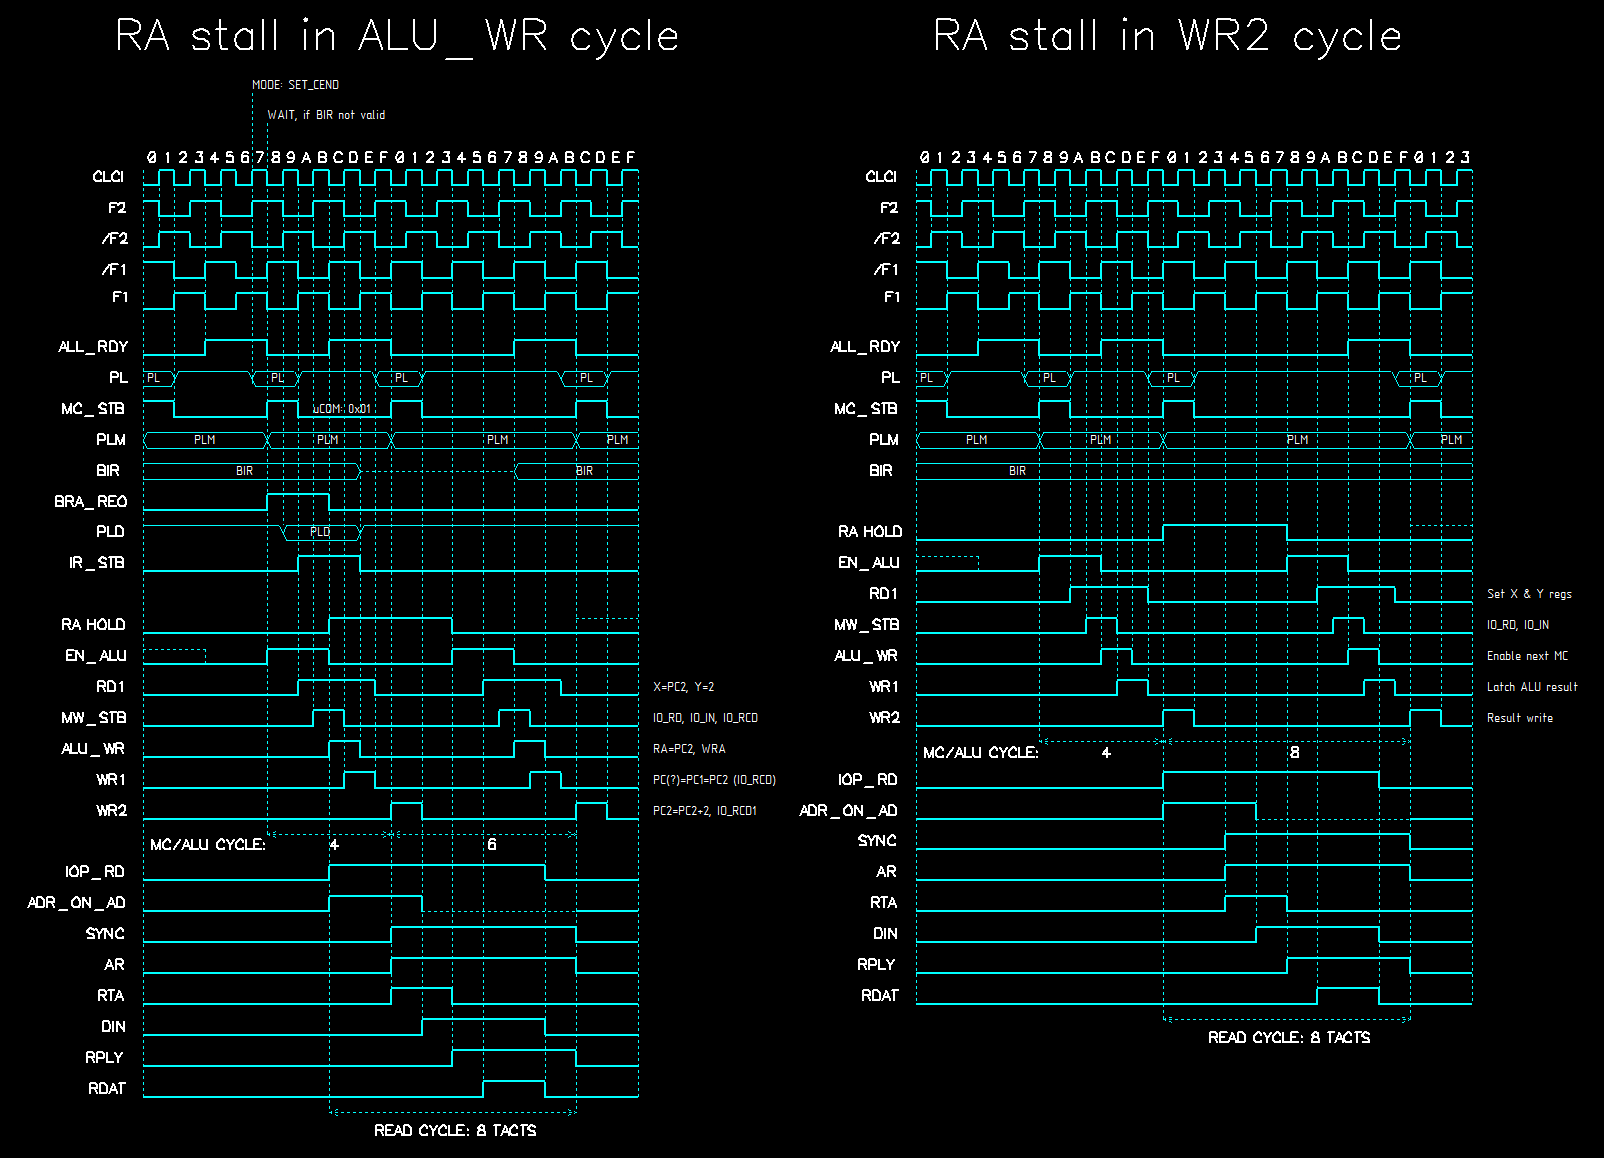The image size is (1604, 1158).
Task: Click RPLY label in ALU_WR diagram
Action: (104, 1058)
